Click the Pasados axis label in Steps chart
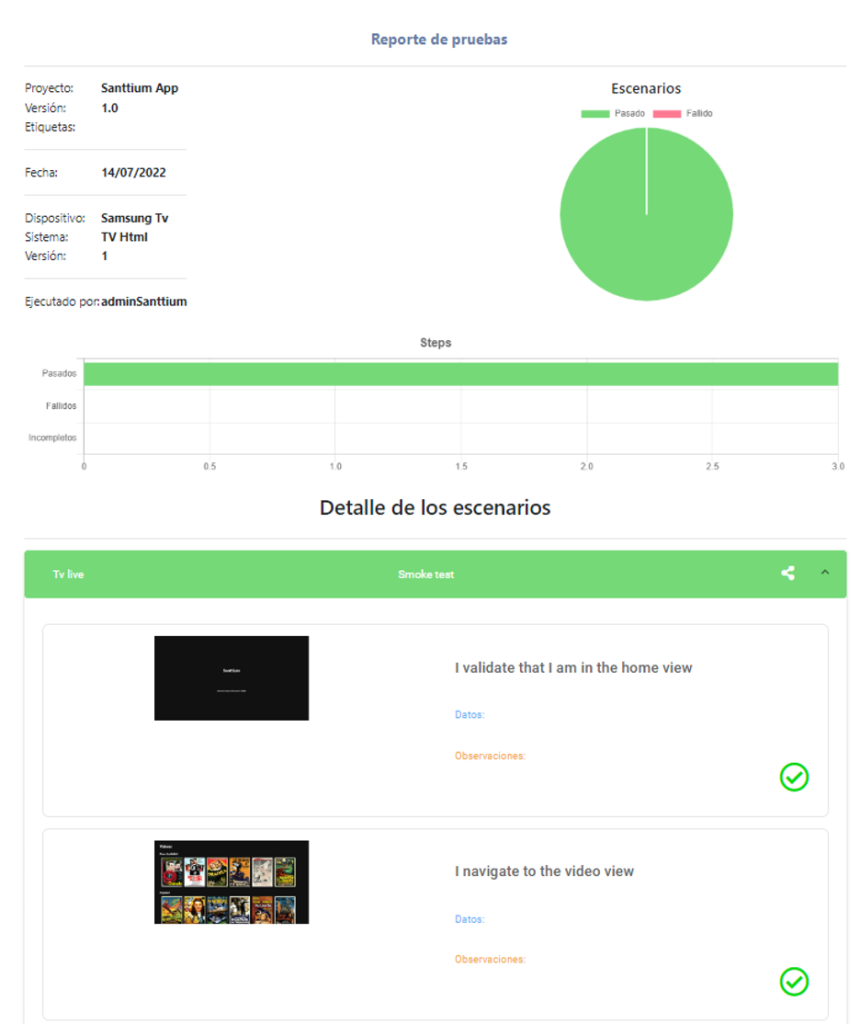860x1024 pixels. (x=59, y=374)
